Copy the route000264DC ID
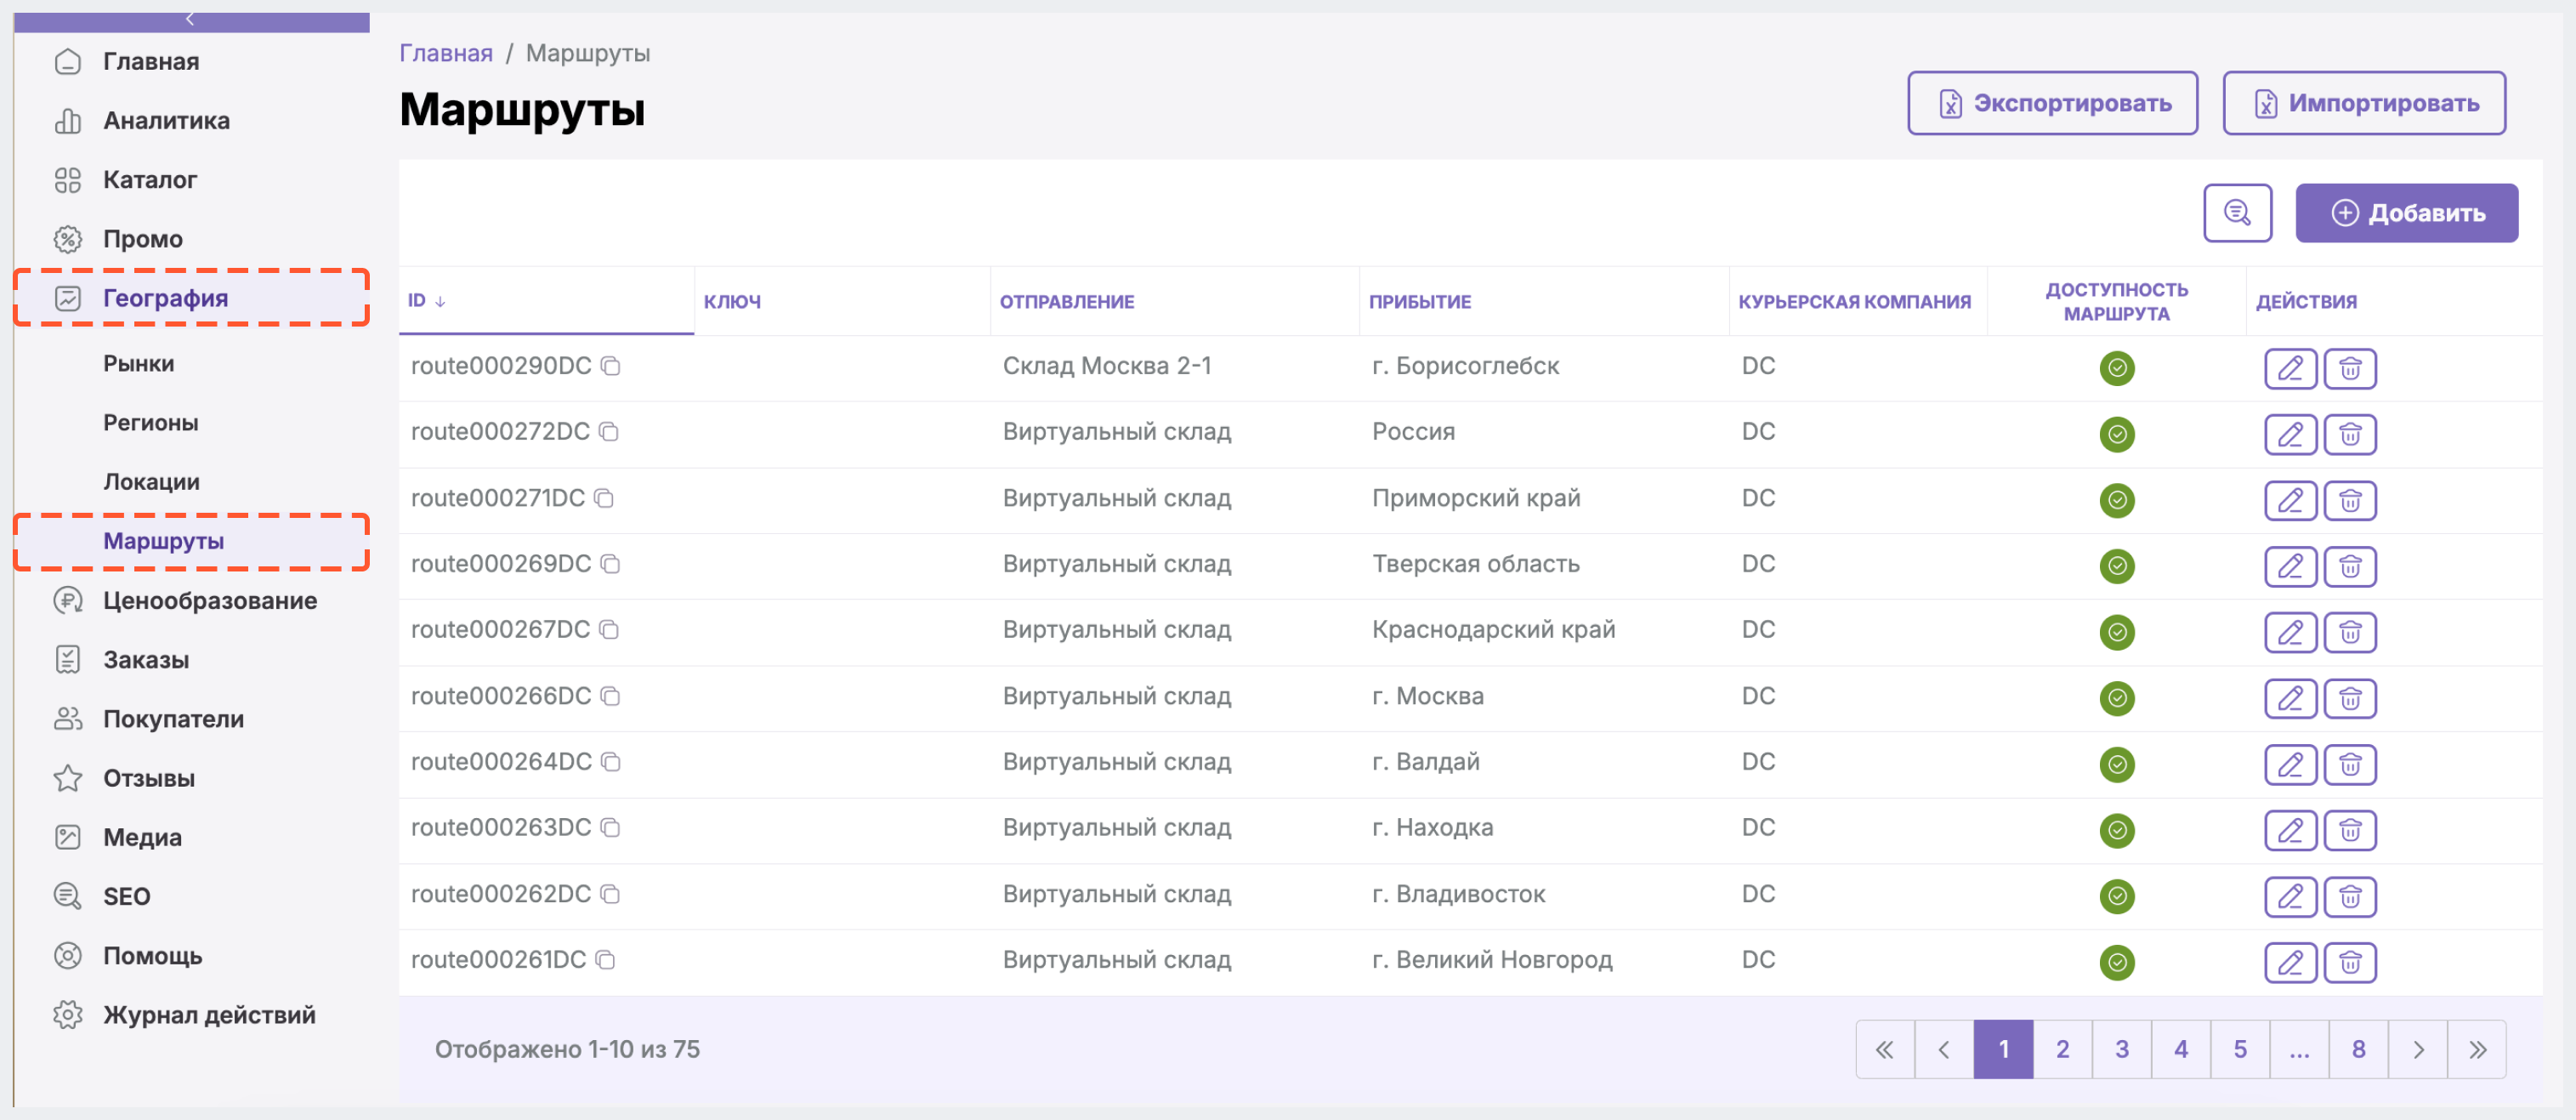2576x1120 pixels. pyautogui.click(x=610, y=762)
